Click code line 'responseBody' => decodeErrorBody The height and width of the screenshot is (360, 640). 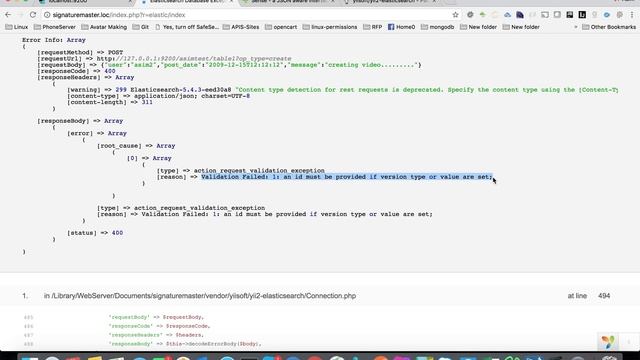click(x=184, y=344)
